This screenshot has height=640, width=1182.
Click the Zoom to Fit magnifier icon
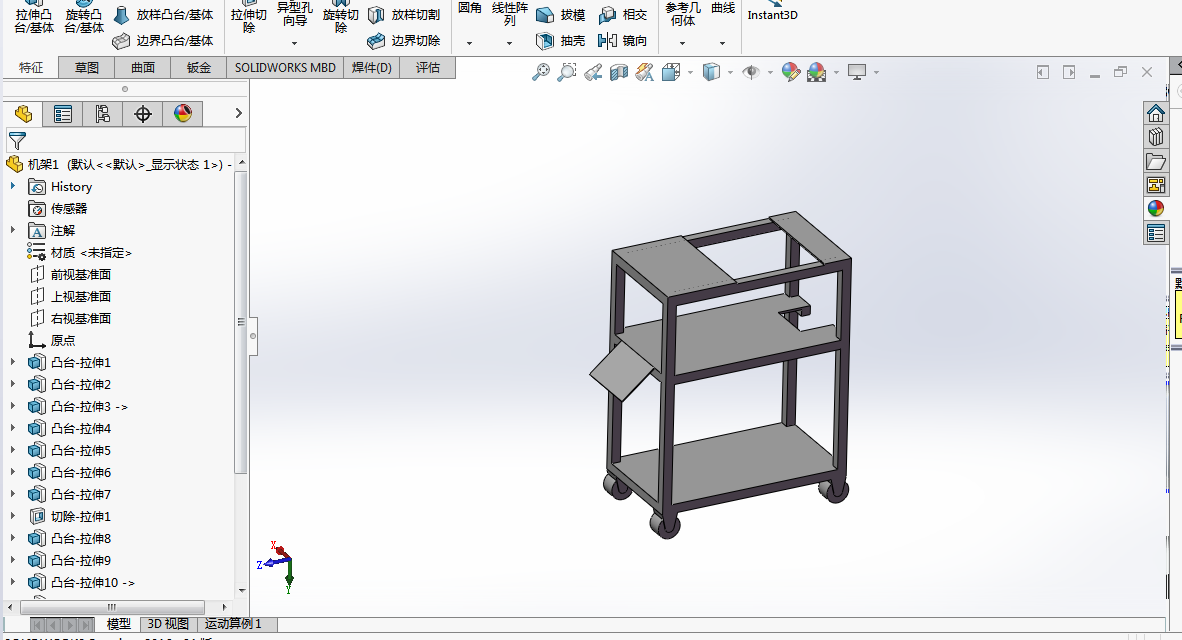click(x=540, y=72)
